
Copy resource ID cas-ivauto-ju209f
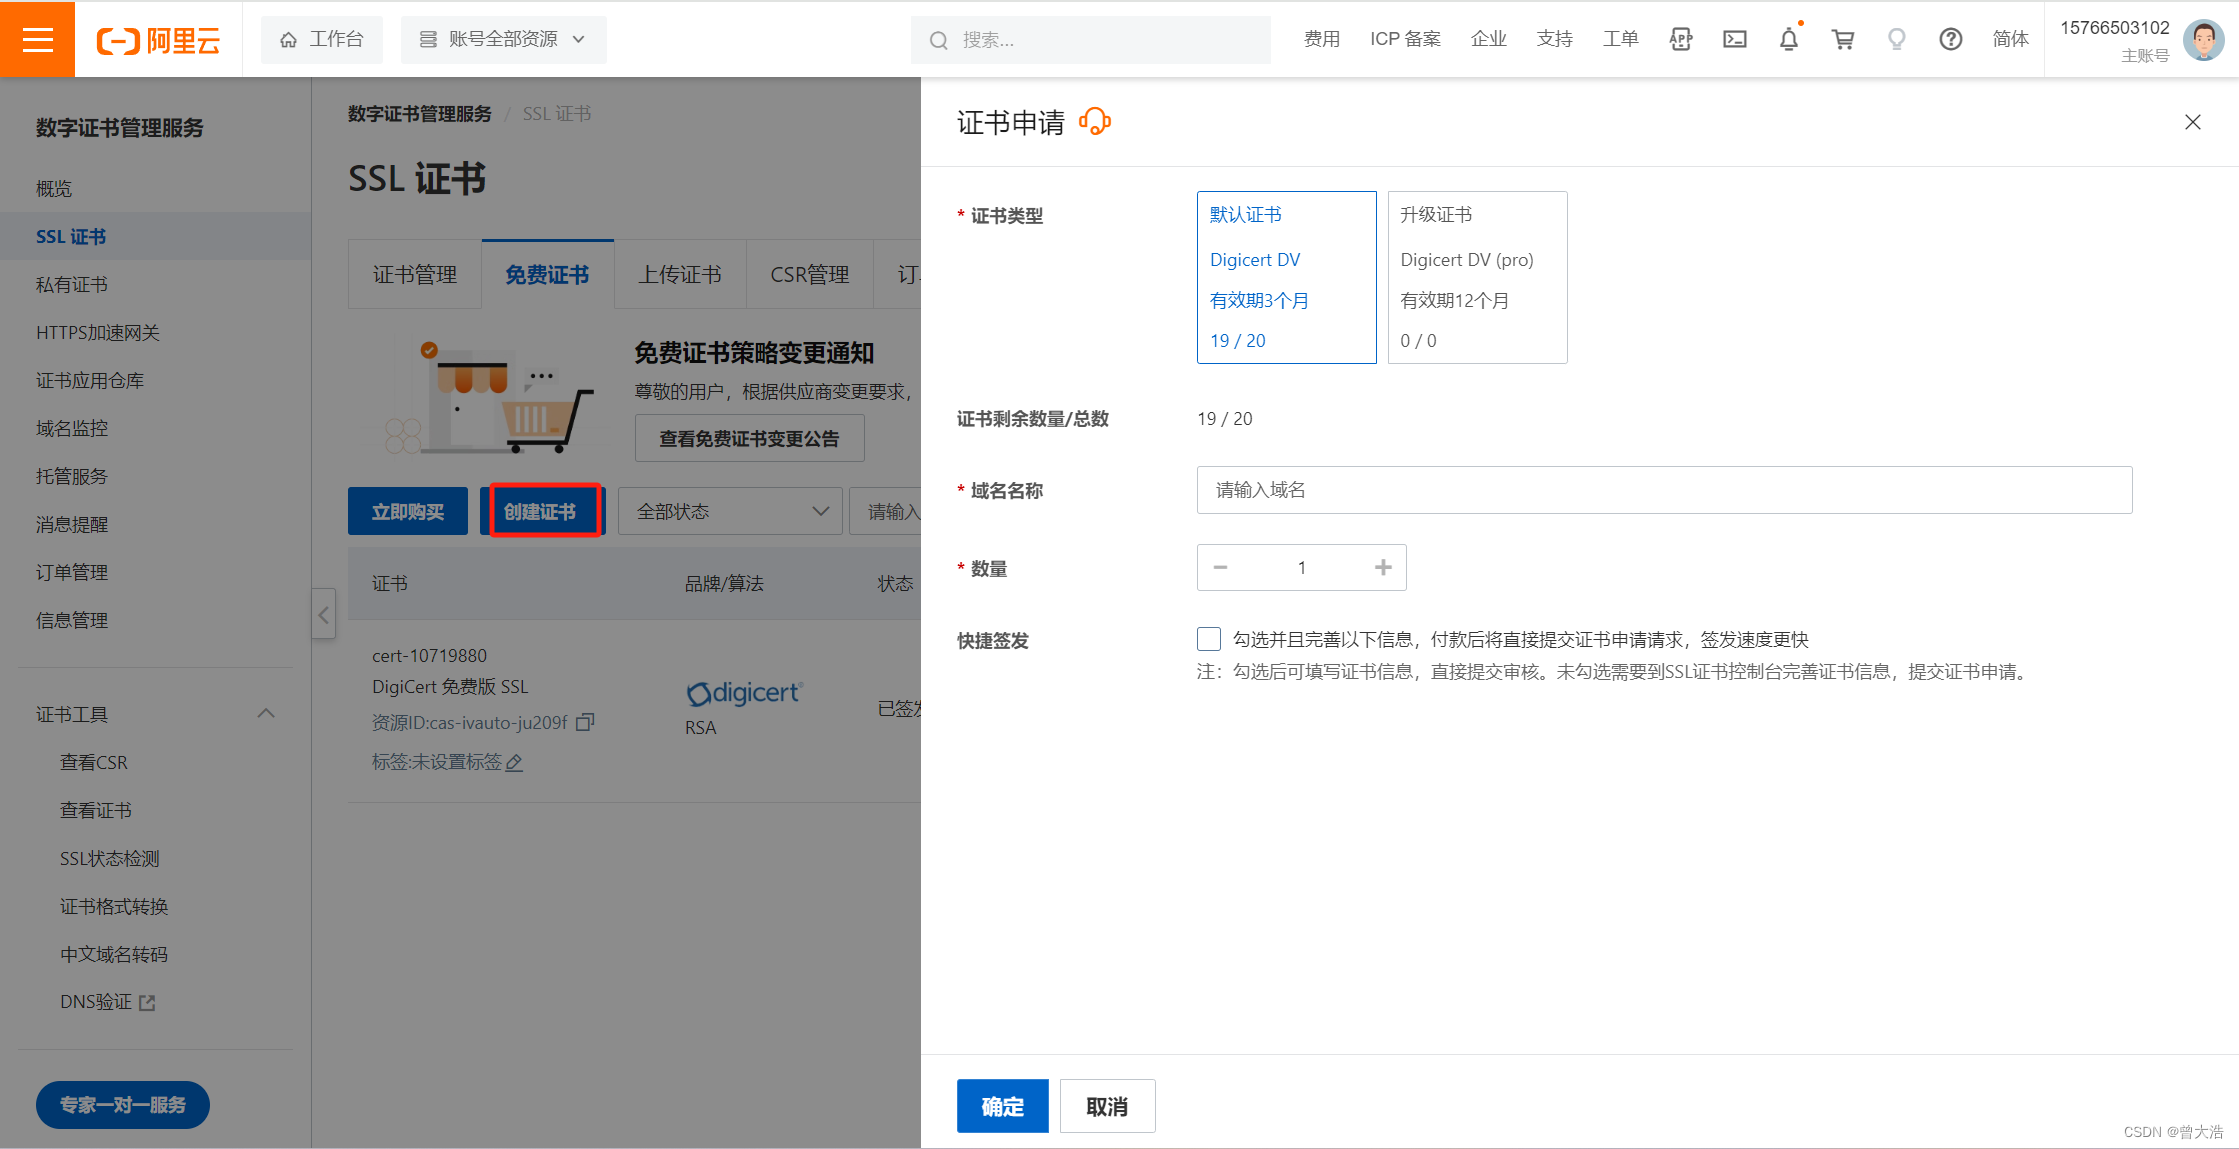tap(586, 722)
